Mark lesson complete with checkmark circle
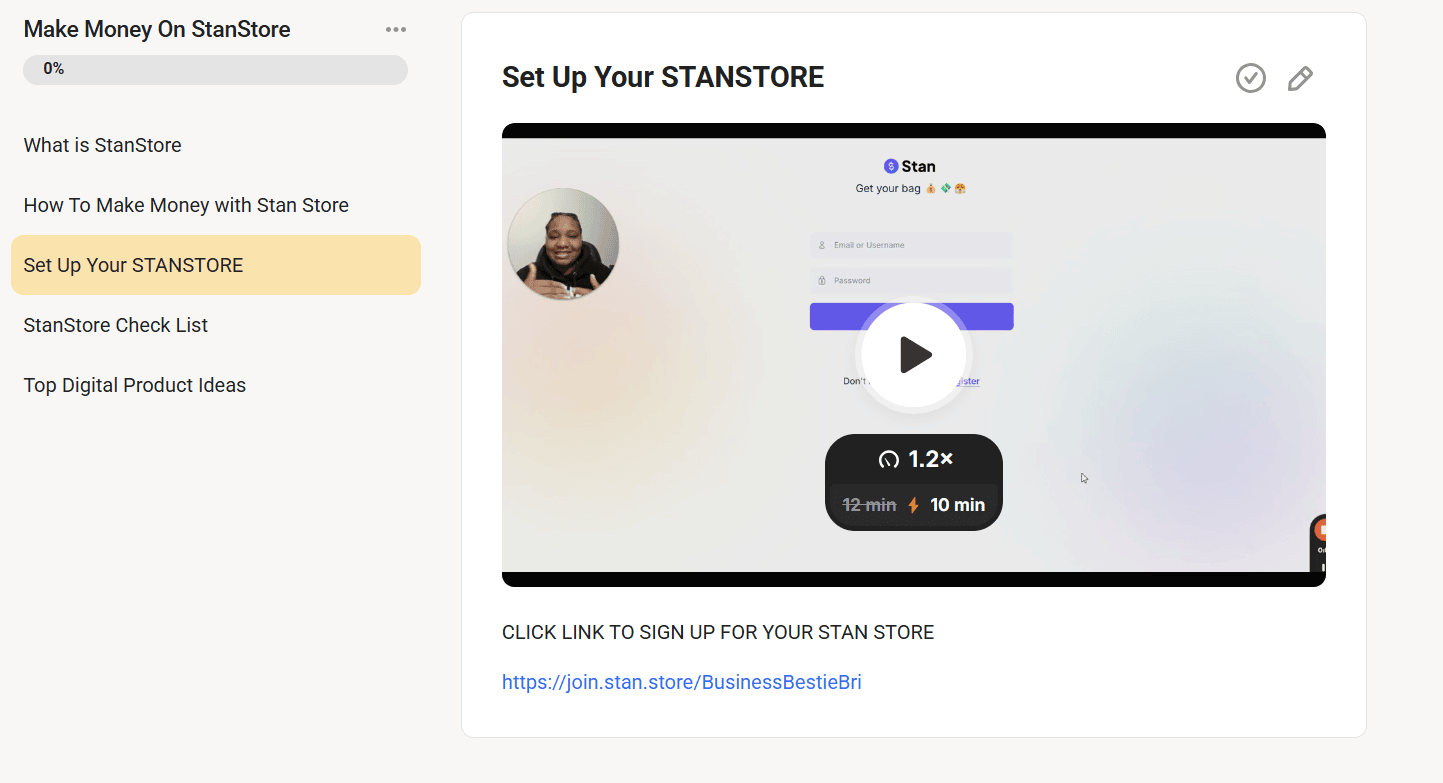Screen dimensions: 1443x783 1250,78
